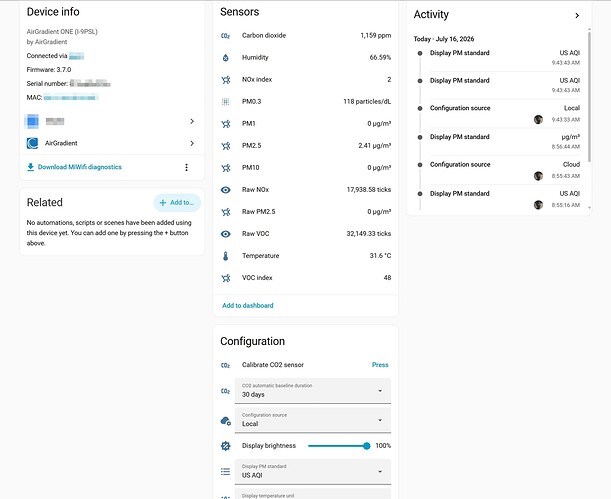Click the Raw NOx eye icon
The image size is (611, 499).
[225, 190]
